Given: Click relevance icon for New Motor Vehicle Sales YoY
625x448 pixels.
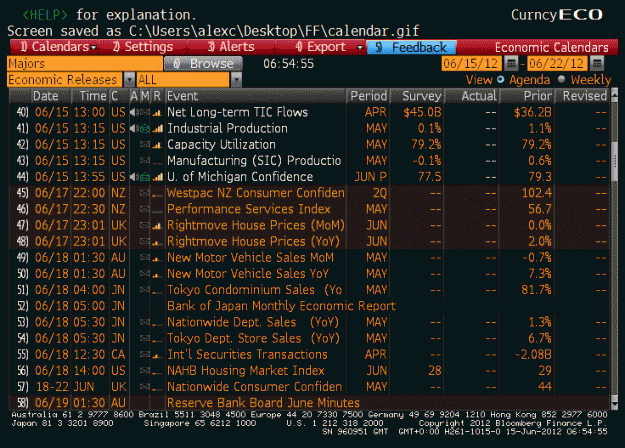Looking at the screenshot, I should 157,274.
